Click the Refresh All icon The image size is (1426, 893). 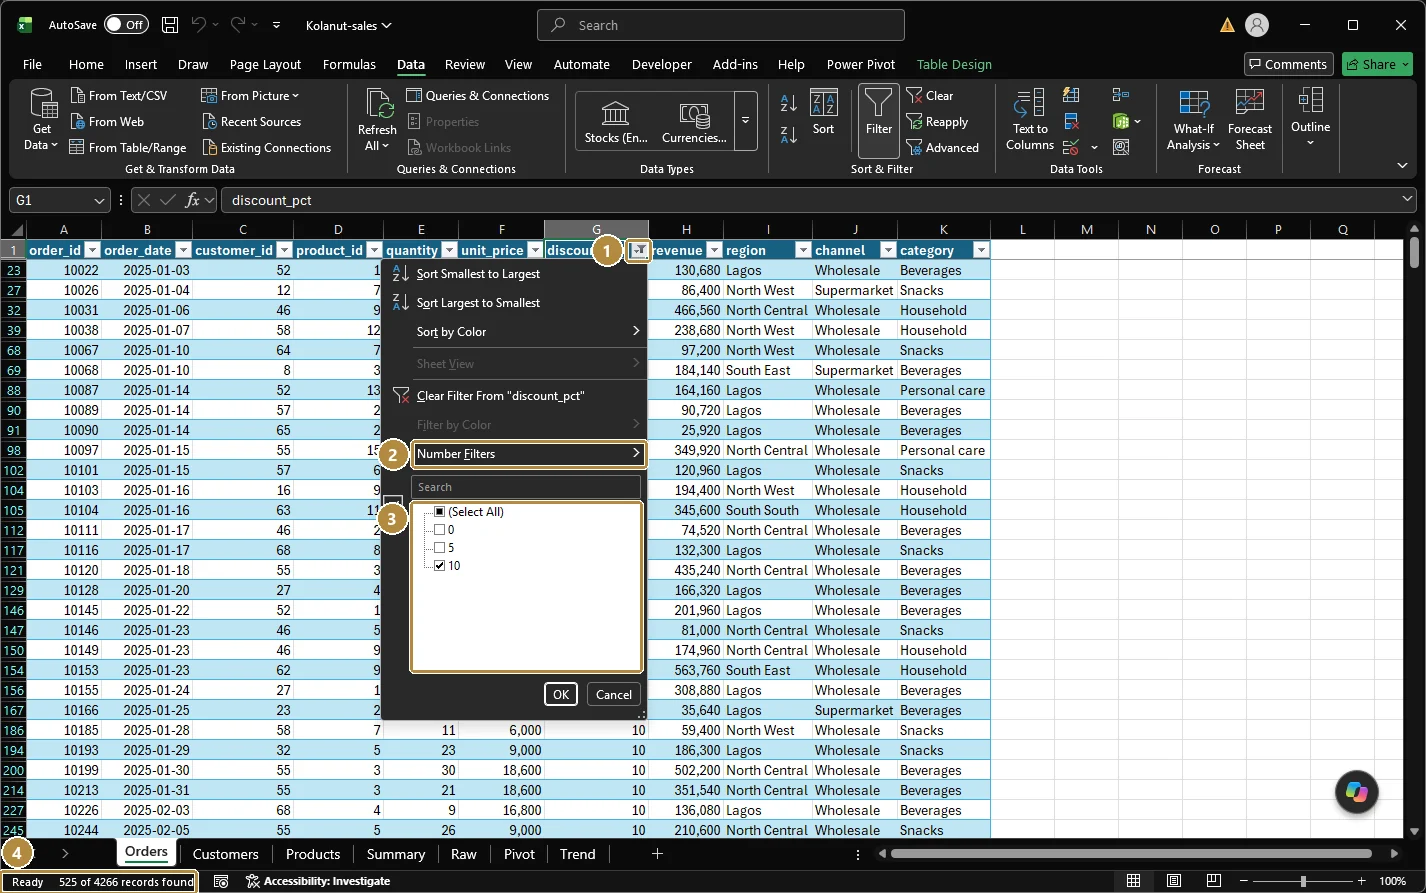point(378,104)
